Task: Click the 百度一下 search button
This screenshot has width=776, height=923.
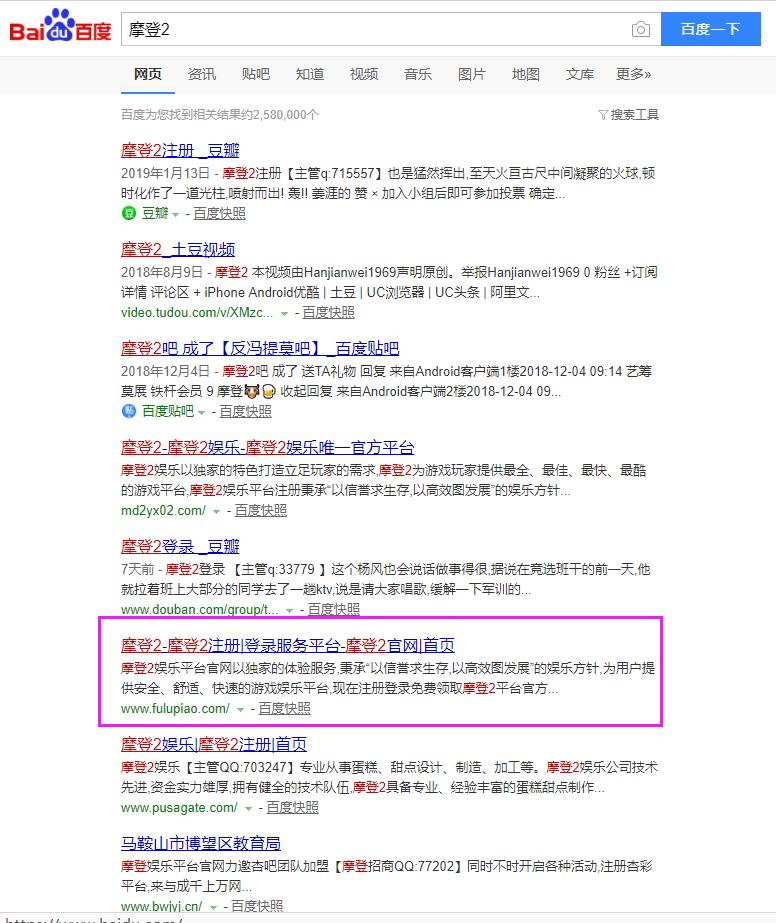Action: pyautogui.click(x=711, y=29)
